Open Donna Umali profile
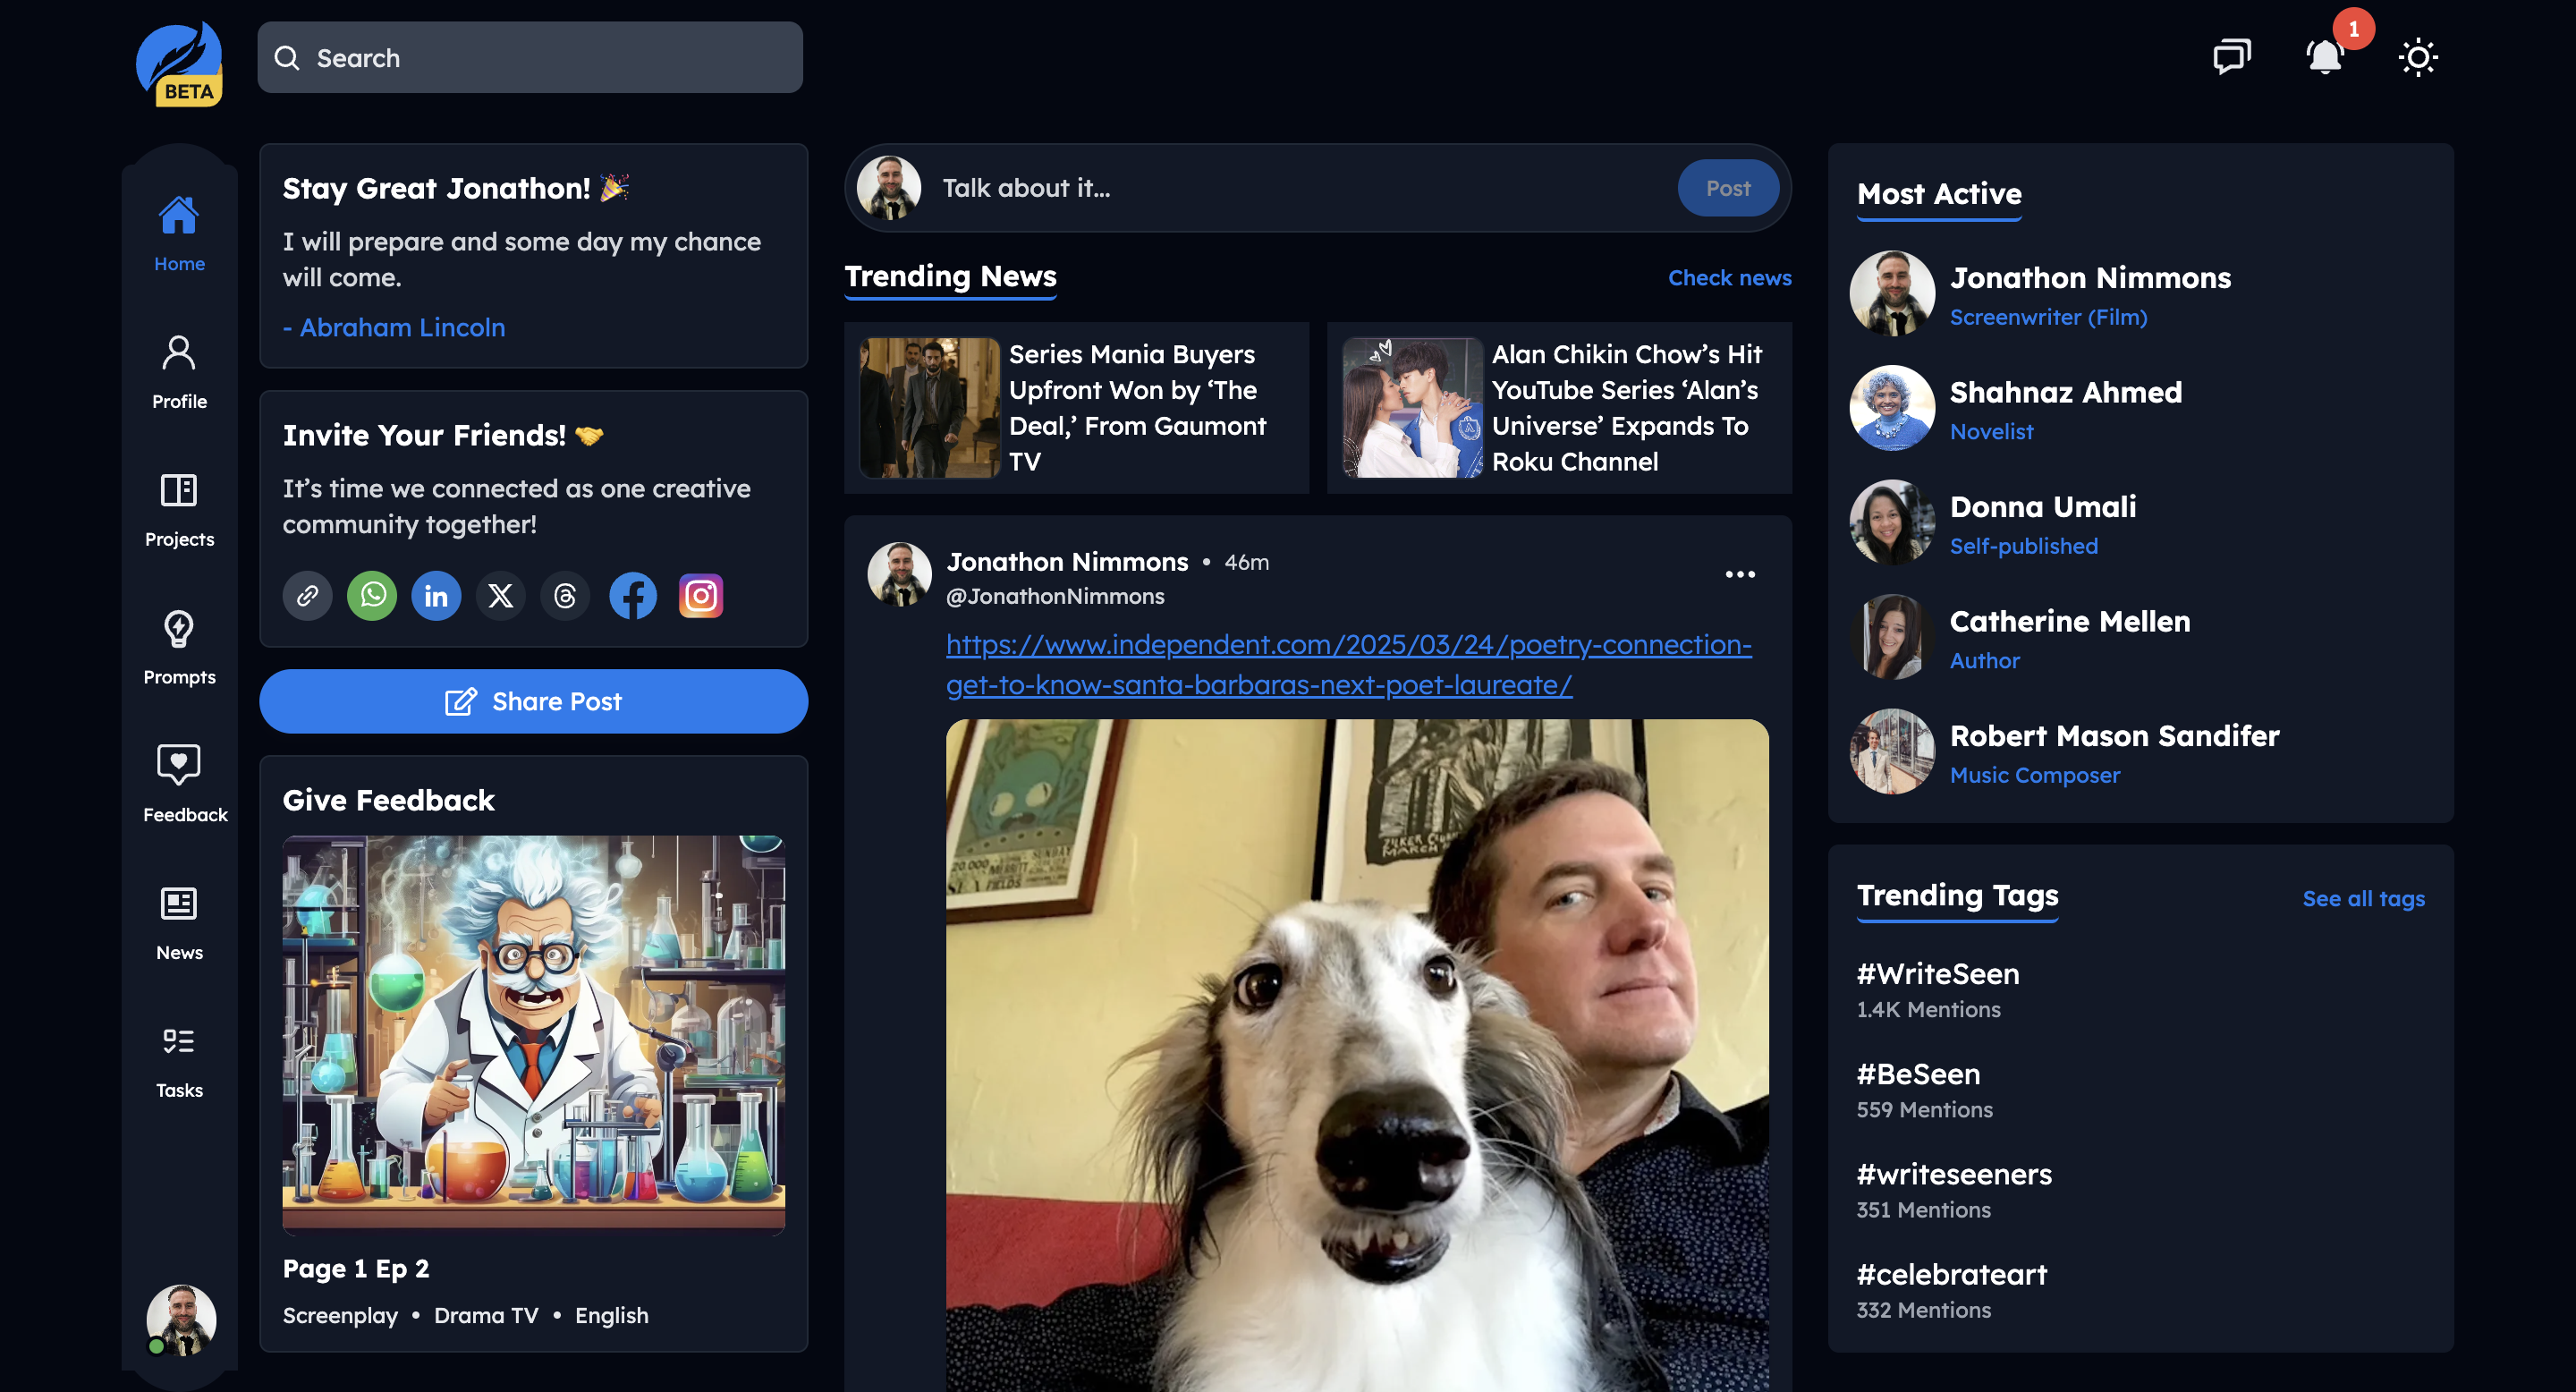This screenshot has height=1392, width=2576. tap(2042, 507)
